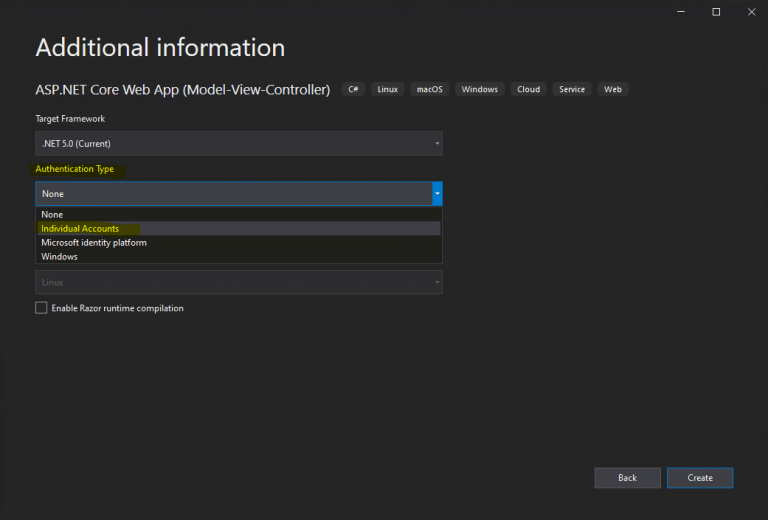Click the Service tag

572,89
